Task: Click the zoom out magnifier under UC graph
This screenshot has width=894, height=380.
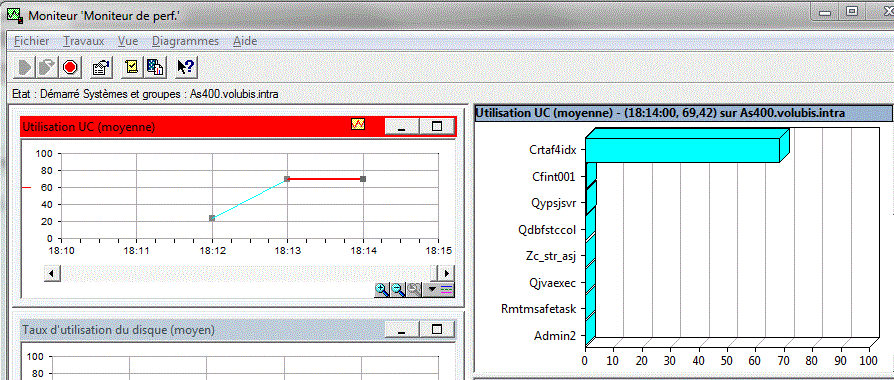Action: pos(397,289)
